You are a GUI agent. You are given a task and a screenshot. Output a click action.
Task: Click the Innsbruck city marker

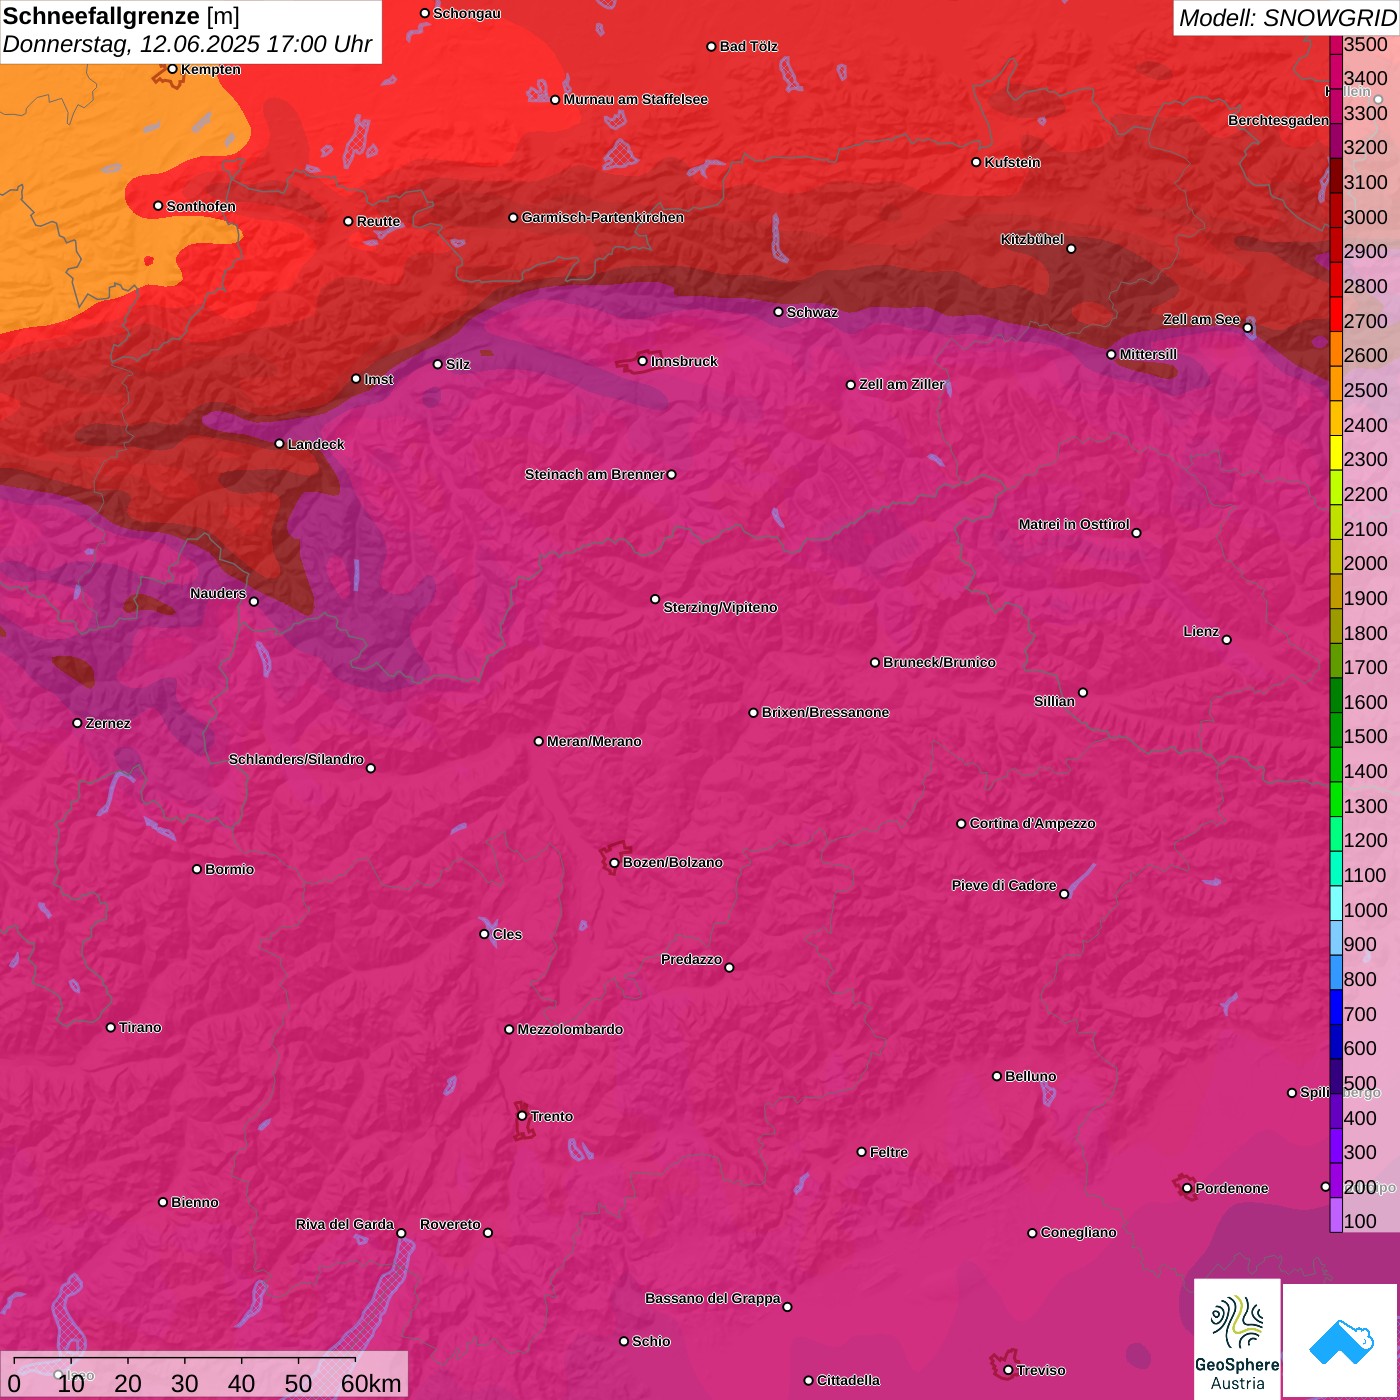(642, 361)
